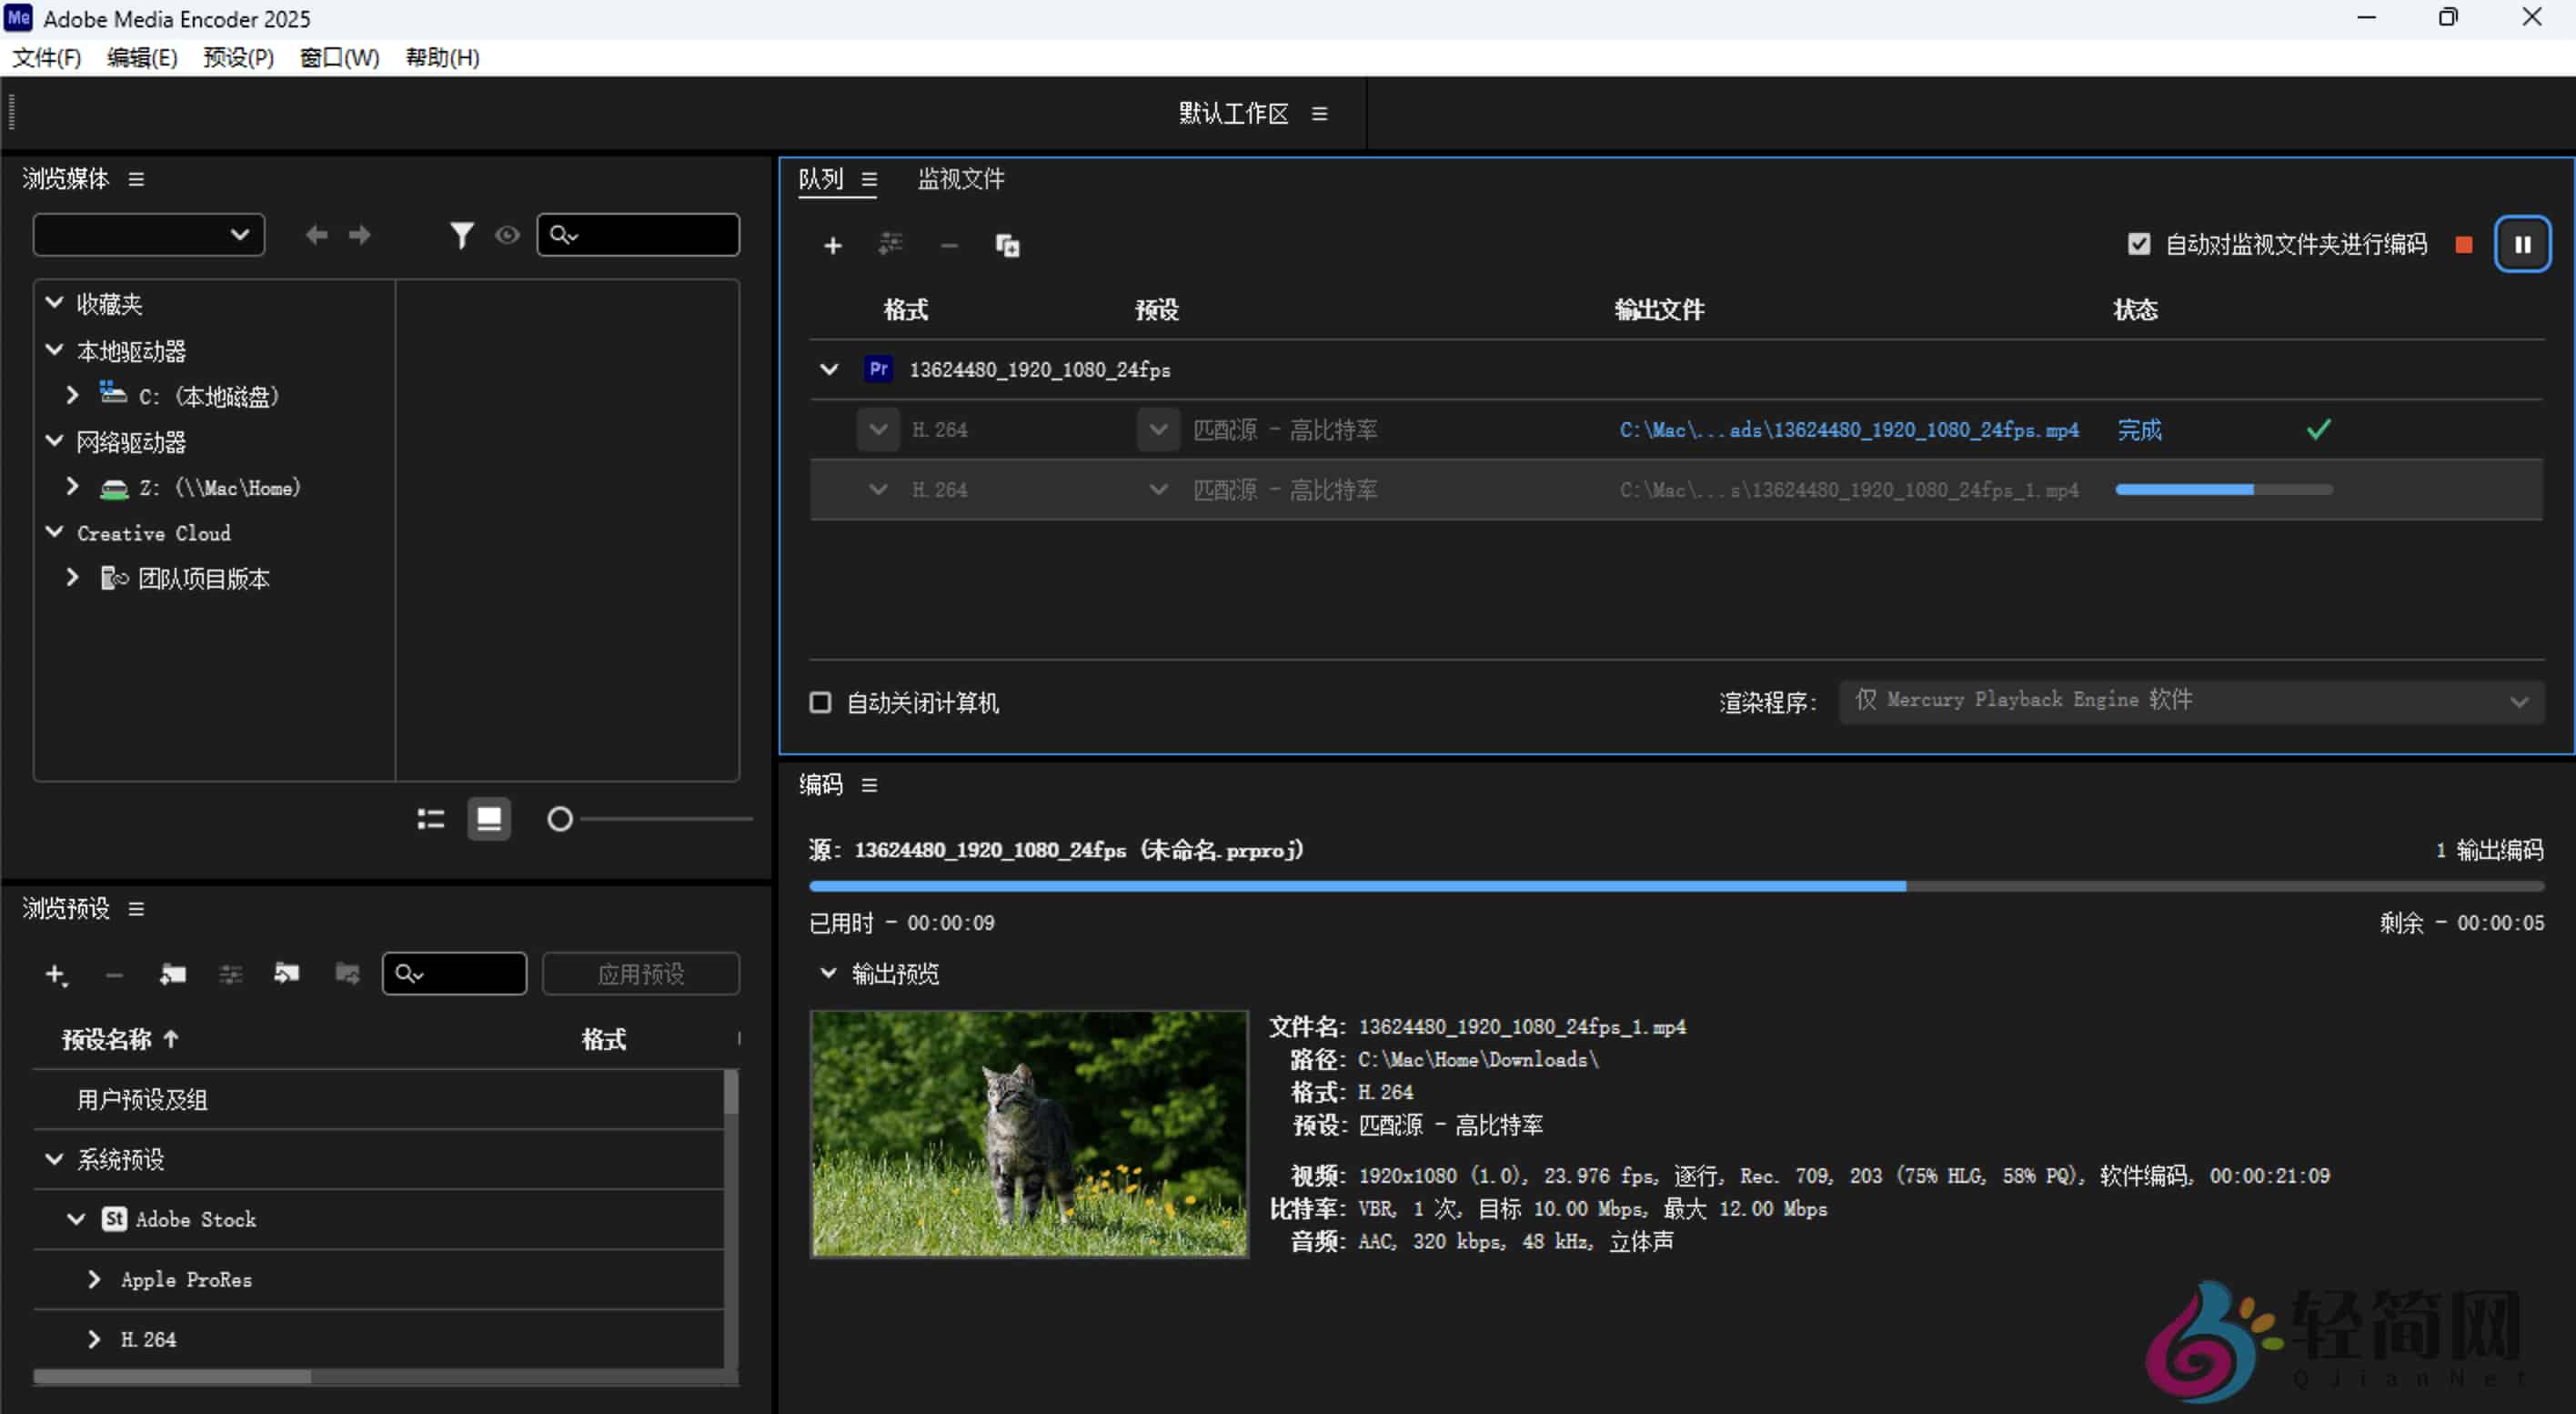Duplicate the selected queue item
The height and width of the screenshot is (1414, 2576).
click(1008, 245)
